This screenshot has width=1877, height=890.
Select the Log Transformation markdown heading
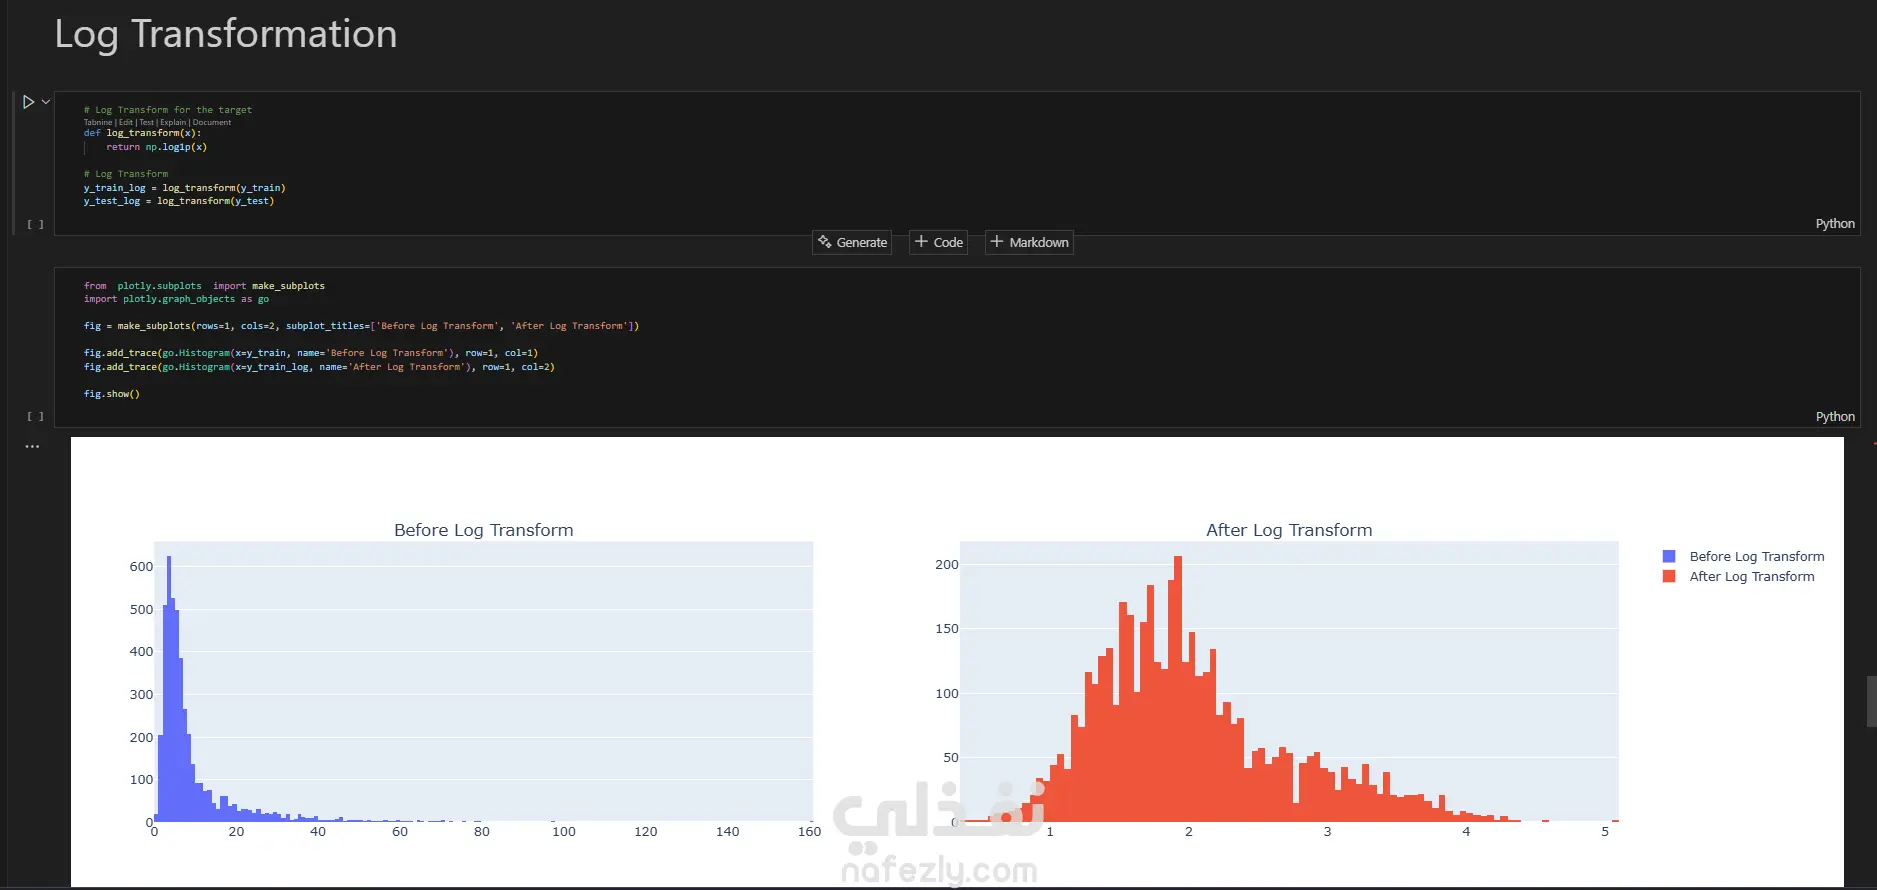(x=226, y=34)
